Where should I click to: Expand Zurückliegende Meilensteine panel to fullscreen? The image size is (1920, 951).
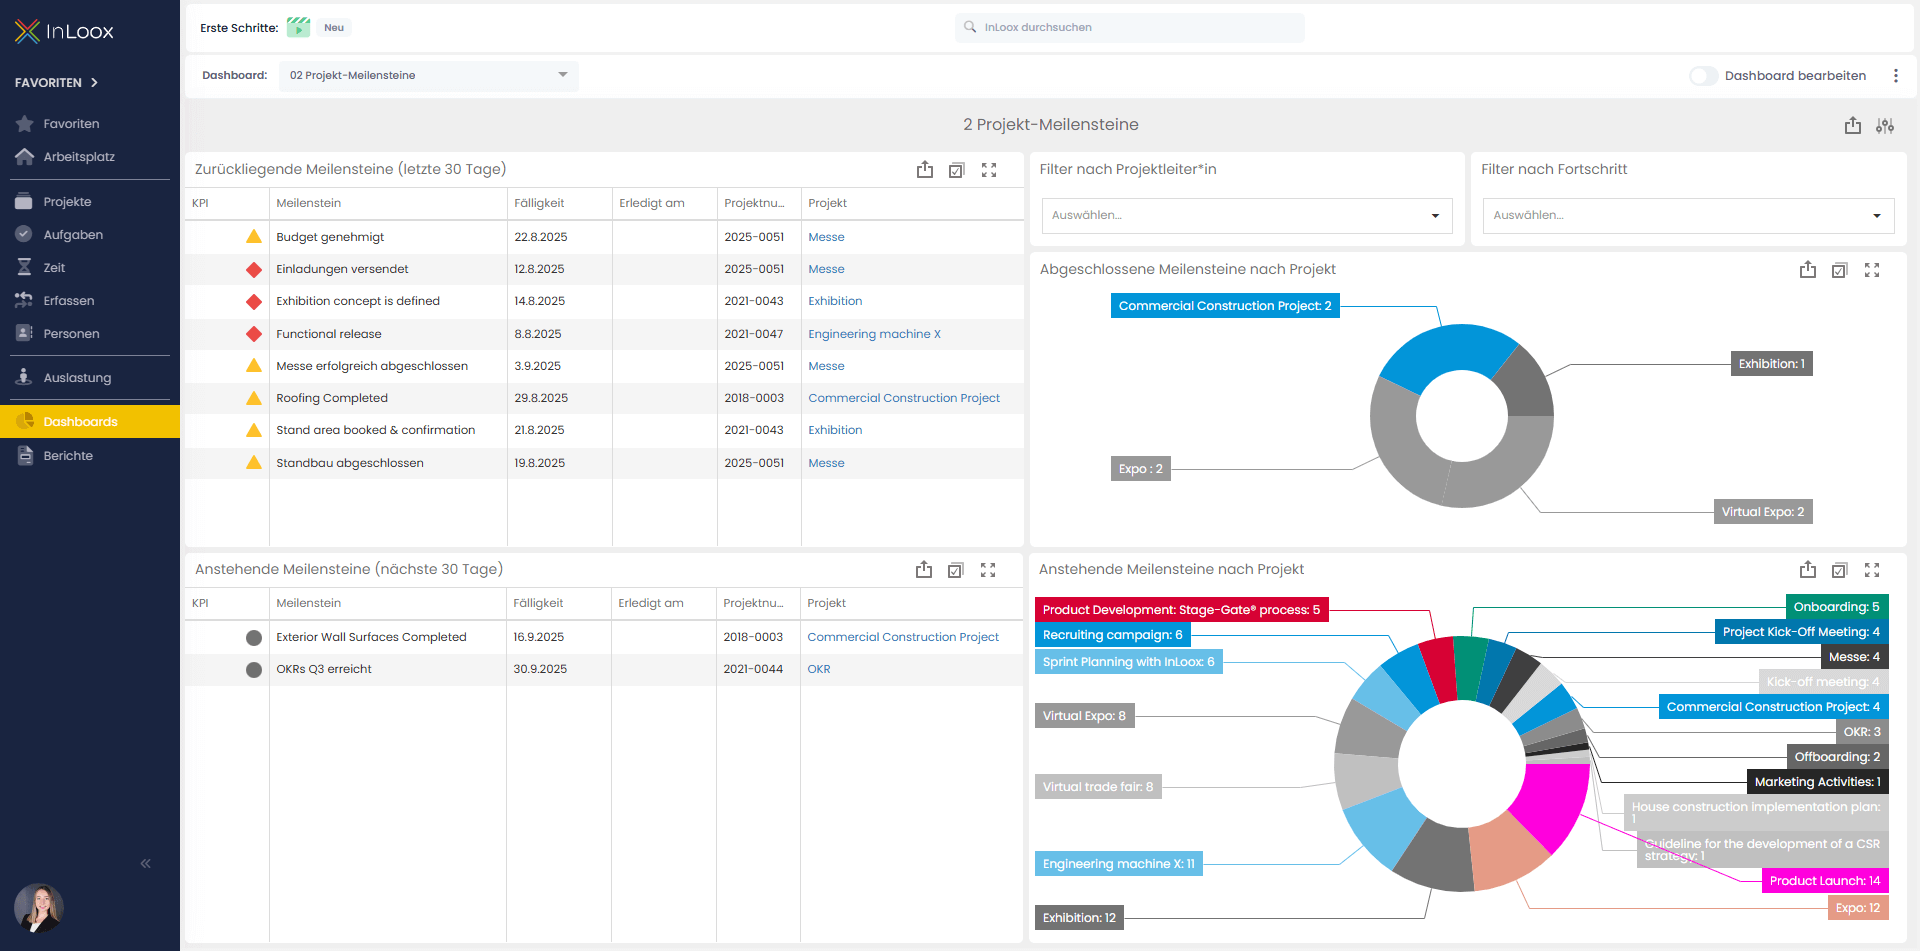point(988,170)
